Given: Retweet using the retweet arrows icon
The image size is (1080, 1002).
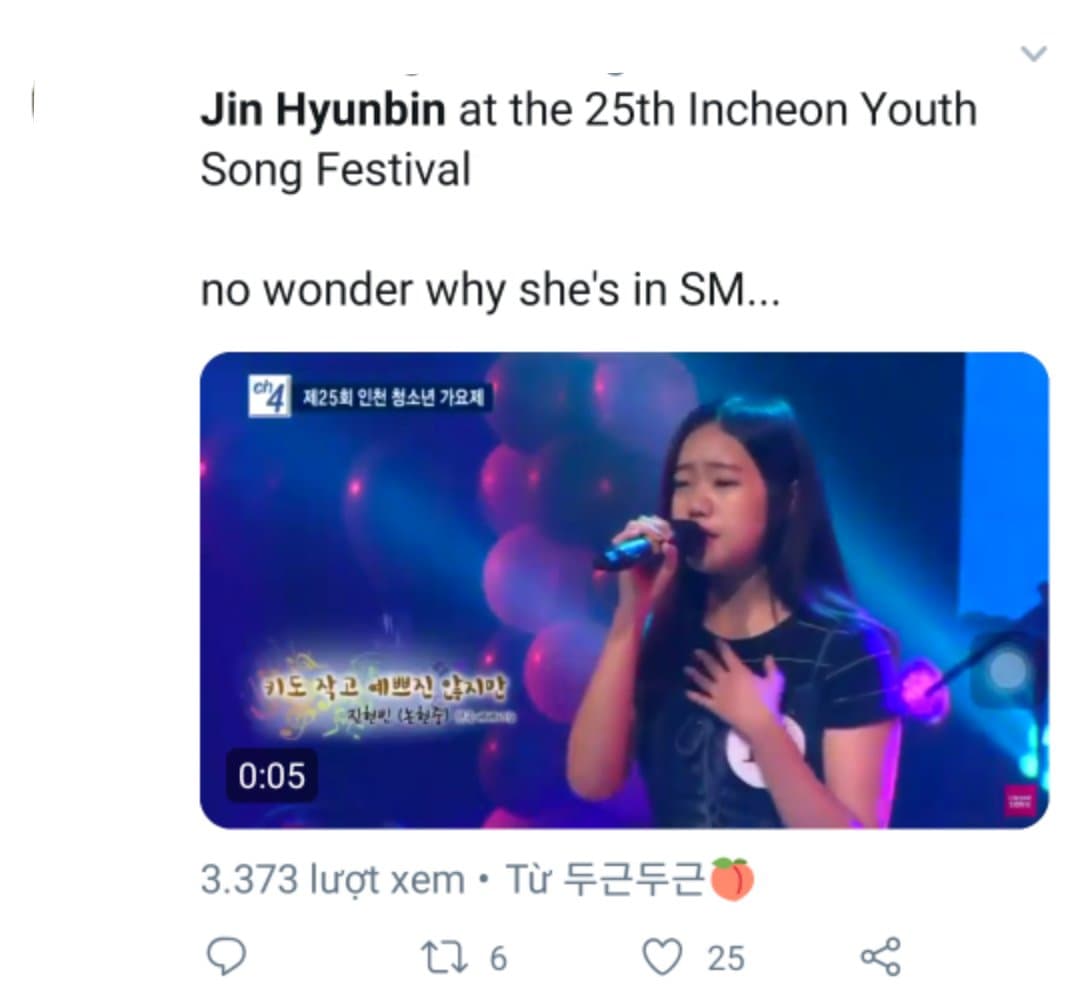Looking at the screenshot, I should (x=444, y=957).
